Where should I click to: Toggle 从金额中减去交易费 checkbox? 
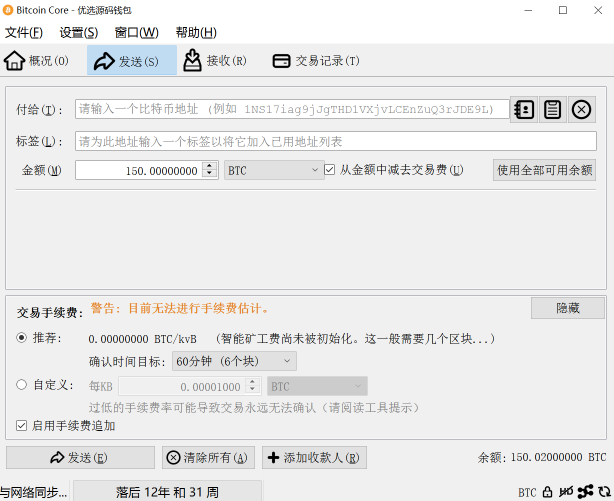coord(330,170)
